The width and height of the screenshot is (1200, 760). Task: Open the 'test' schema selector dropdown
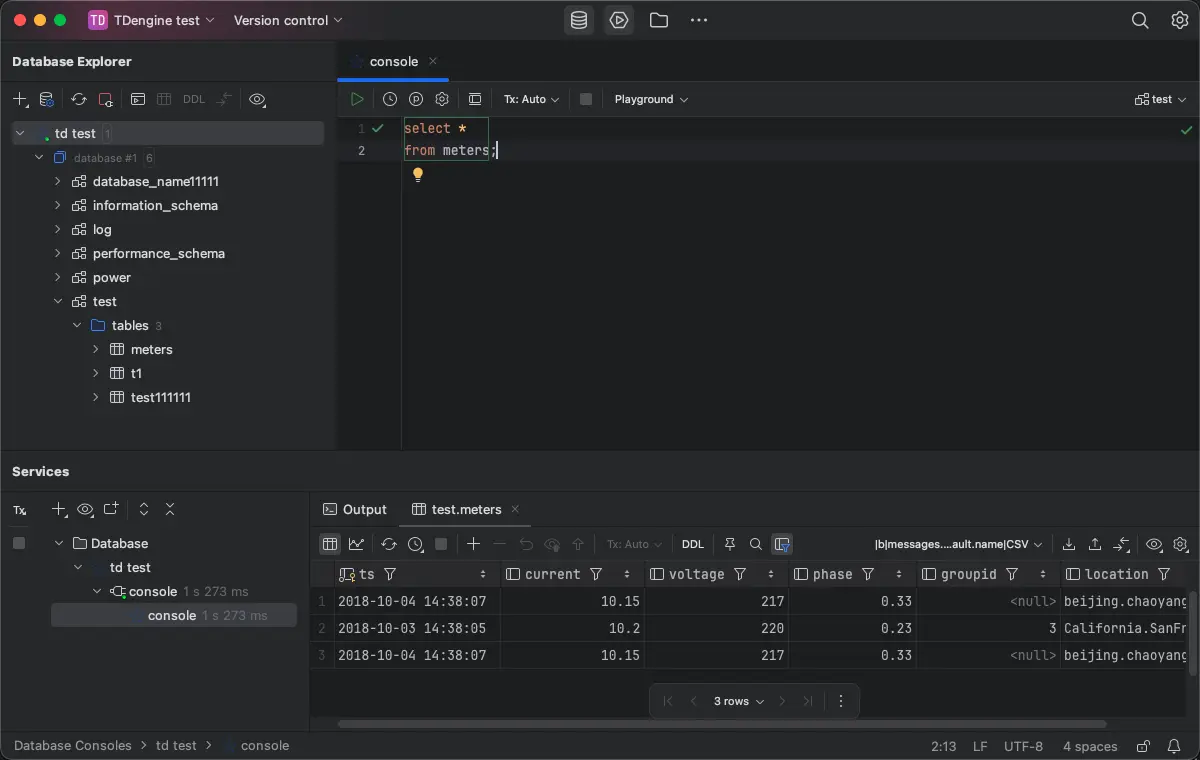pyautogui.click(x=1161, y=99)
